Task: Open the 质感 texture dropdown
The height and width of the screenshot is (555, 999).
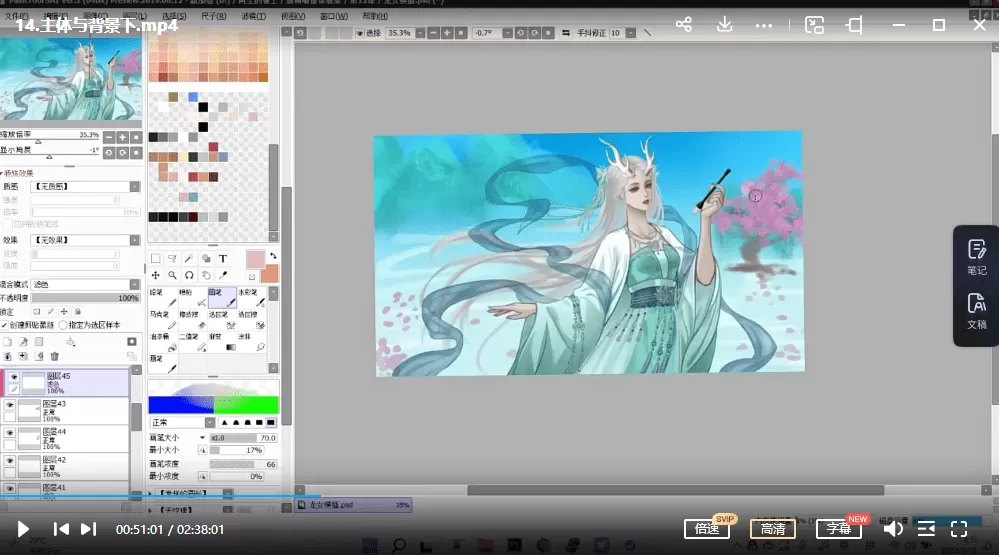Action: (85, 186)
